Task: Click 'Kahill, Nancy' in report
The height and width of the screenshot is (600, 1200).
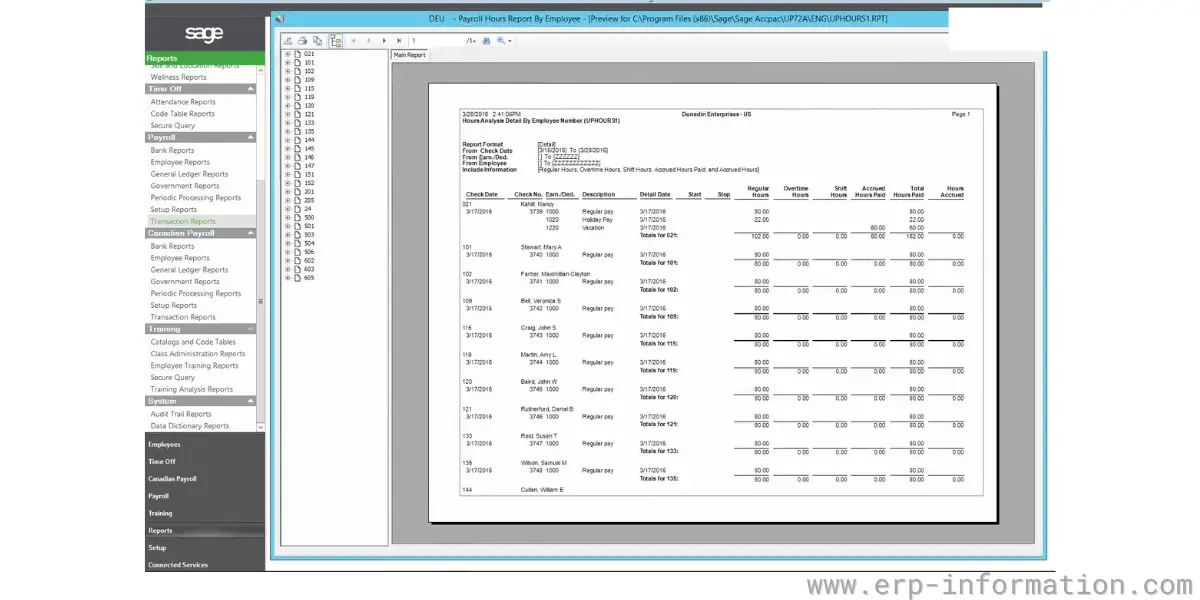Action: (x=538, y=204)
